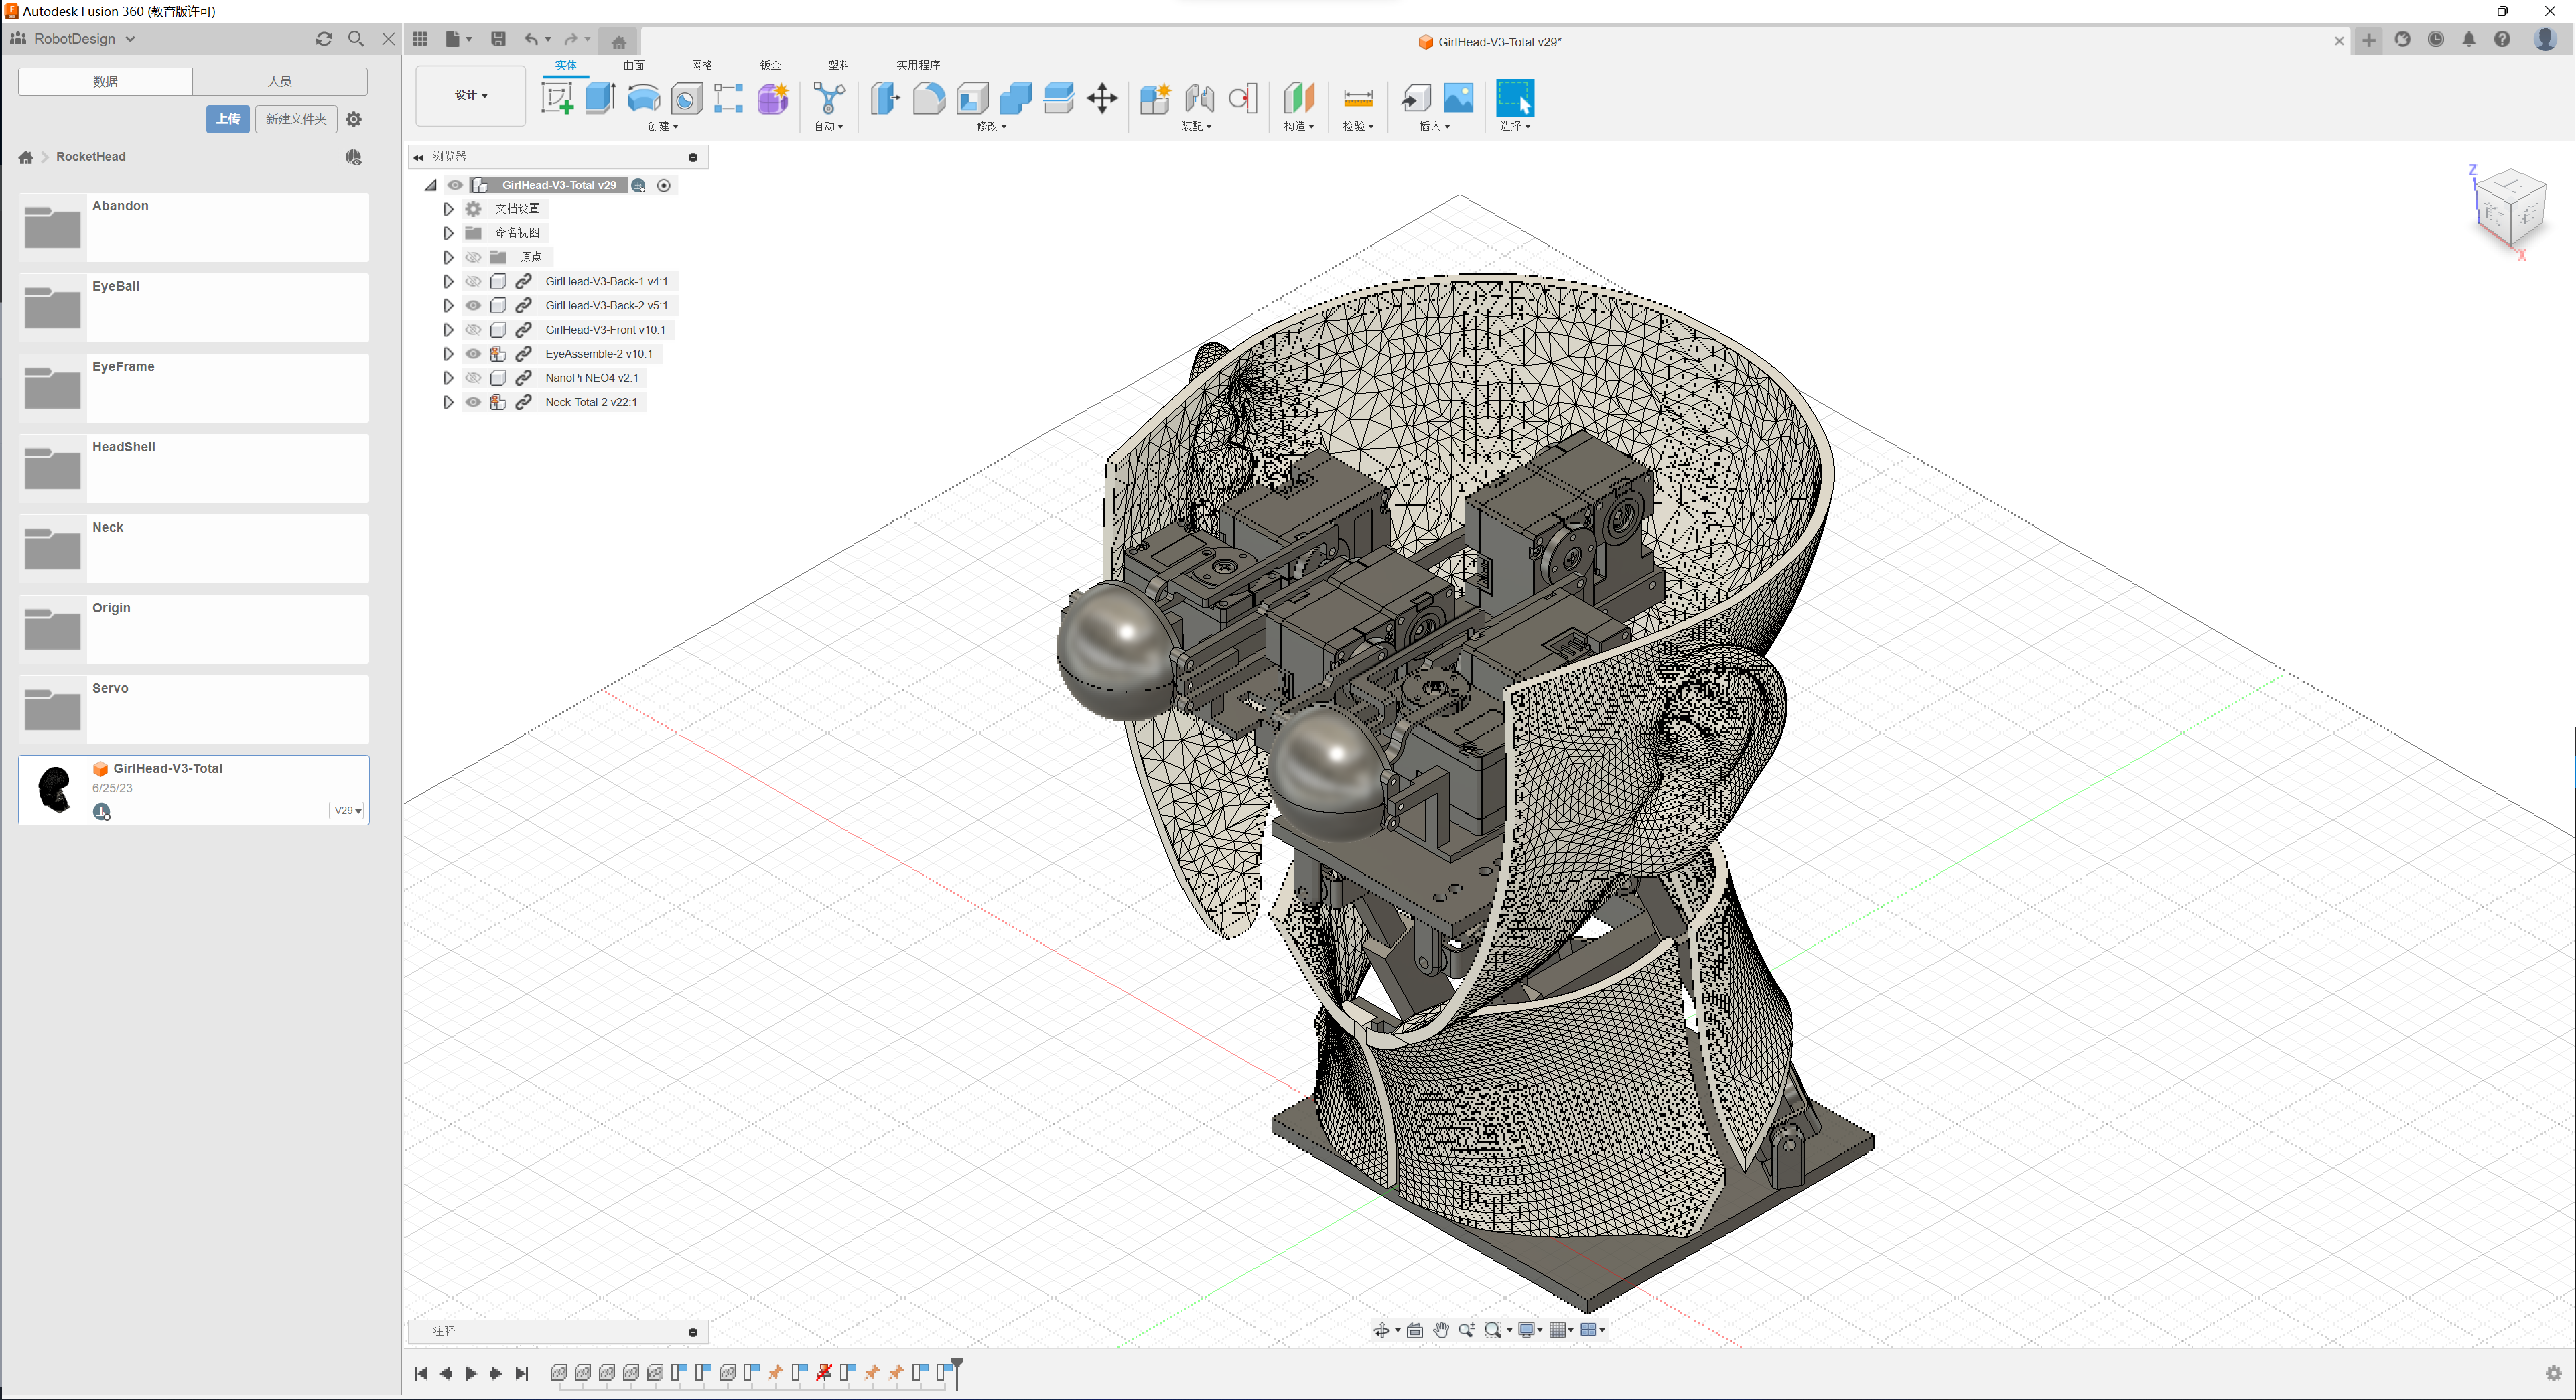The height and width of the screenshot is (1400, 2576).
Task: Select the Pan hand tool
Action: [x=1441, y=1330]
